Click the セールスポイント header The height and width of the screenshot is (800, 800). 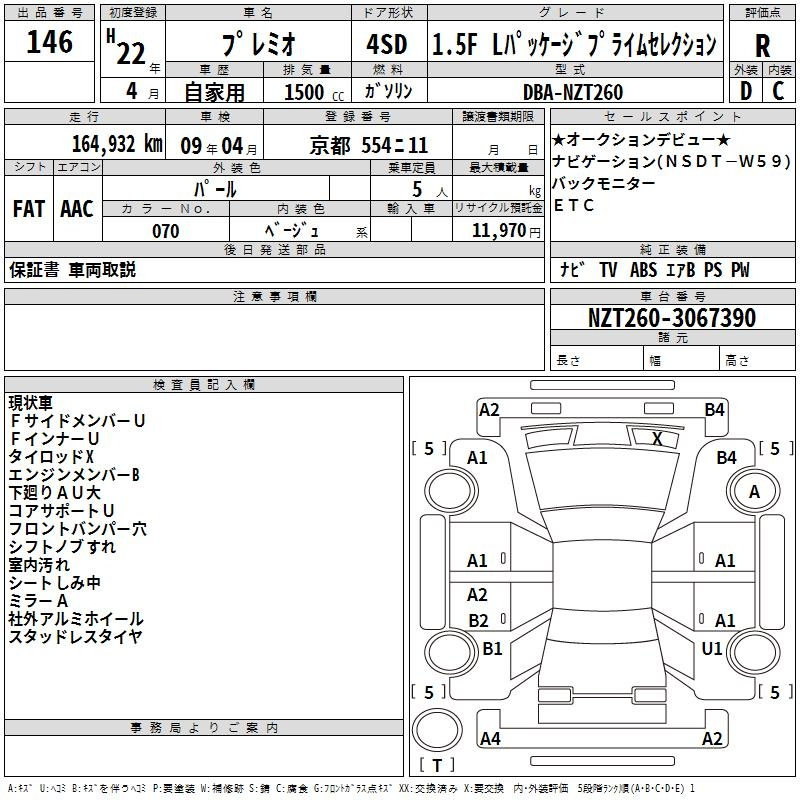672,116
